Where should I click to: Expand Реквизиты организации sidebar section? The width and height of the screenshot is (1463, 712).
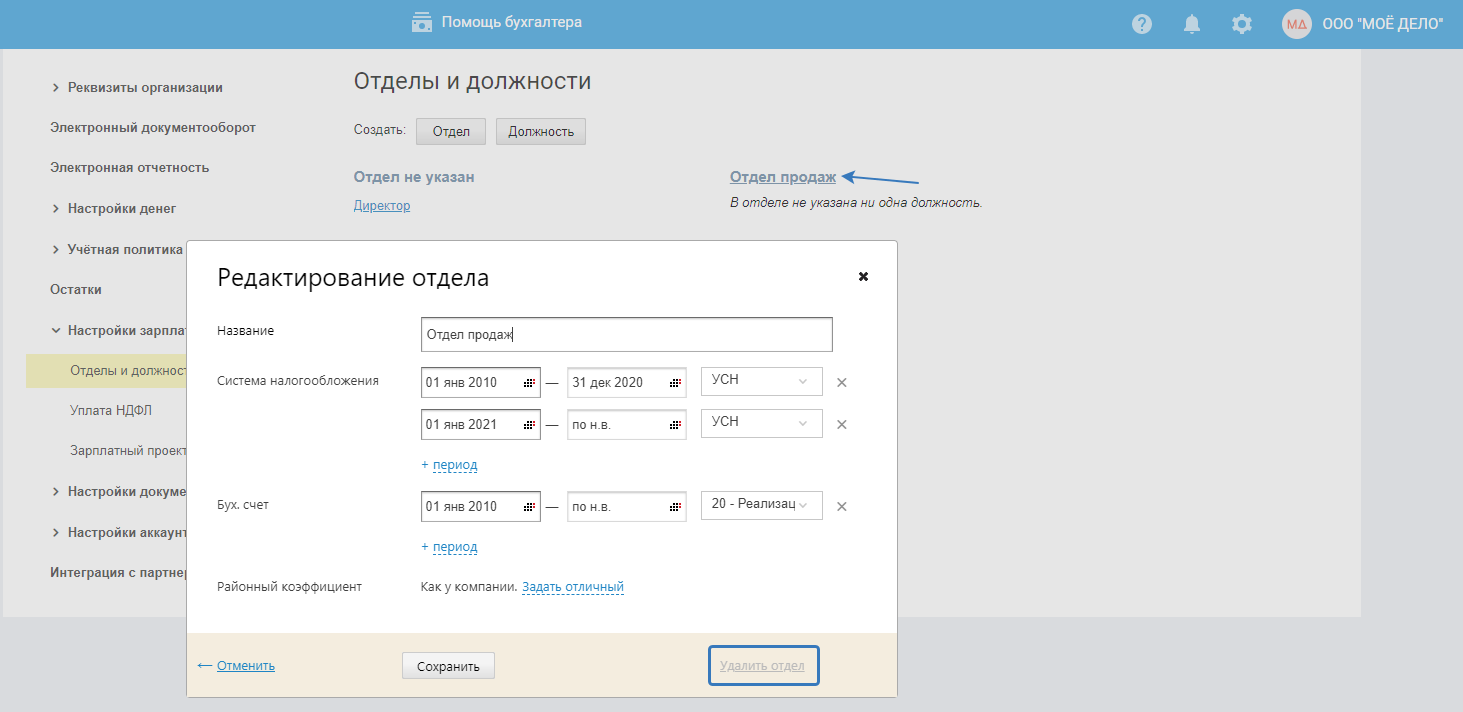coord(144,87)
